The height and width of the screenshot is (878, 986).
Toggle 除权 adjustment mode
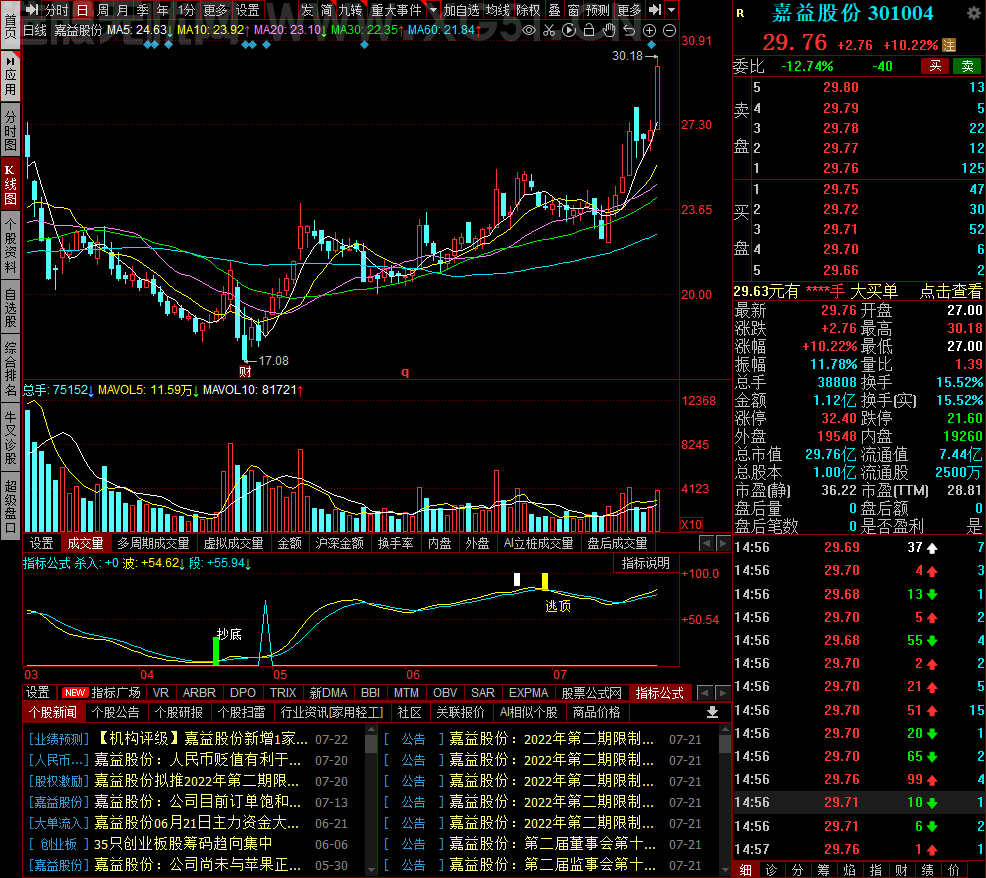coord(528,10)
